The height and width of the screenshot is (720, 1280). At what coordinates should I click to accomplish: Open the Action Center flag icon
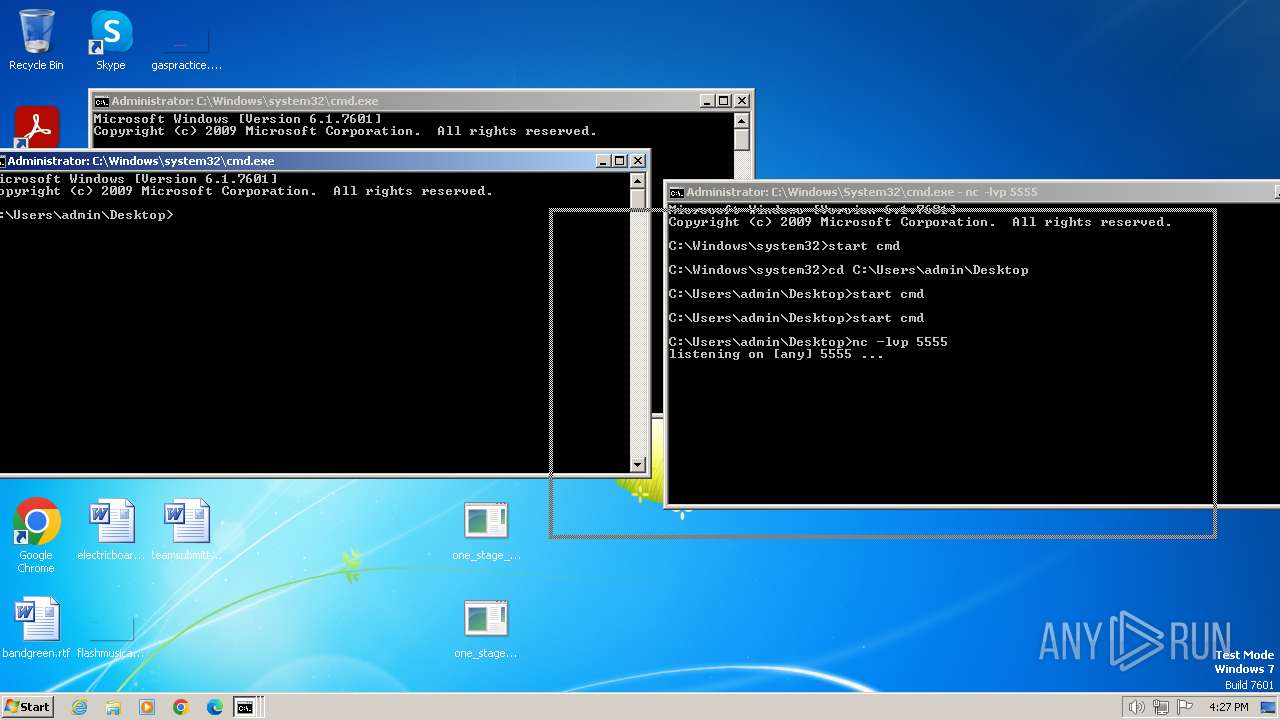[1186, 707]
